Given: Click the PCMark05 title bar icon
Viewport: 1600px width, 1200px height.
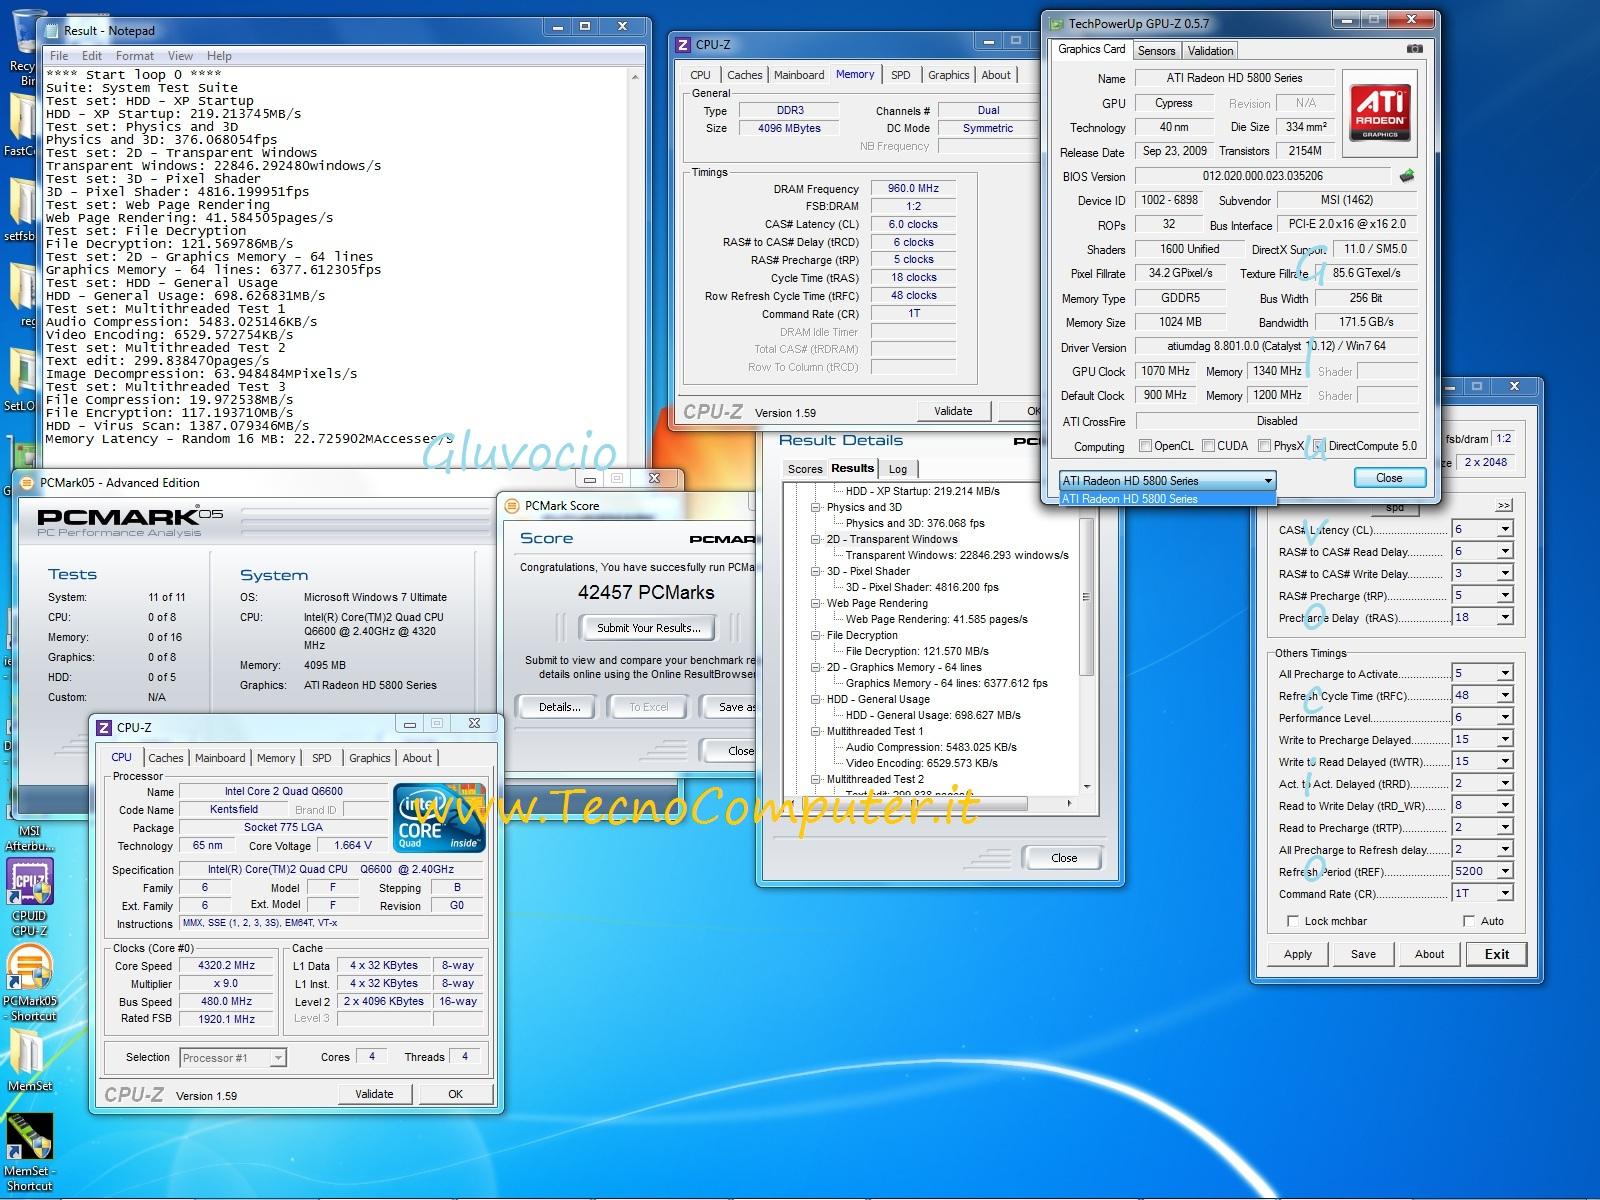Looking at the screenshot, I should pos(27,482).
